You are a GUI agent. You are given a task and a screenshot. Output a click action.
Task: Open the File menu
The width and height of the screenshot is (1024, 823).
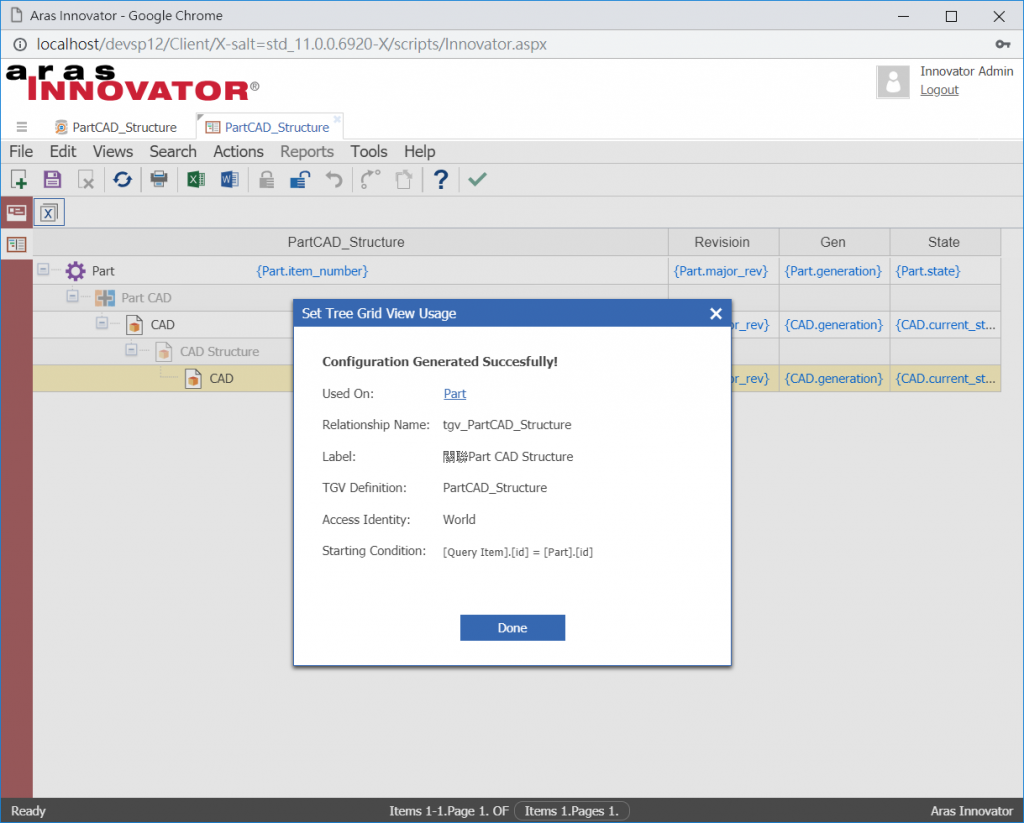click(x=21, y=152)
